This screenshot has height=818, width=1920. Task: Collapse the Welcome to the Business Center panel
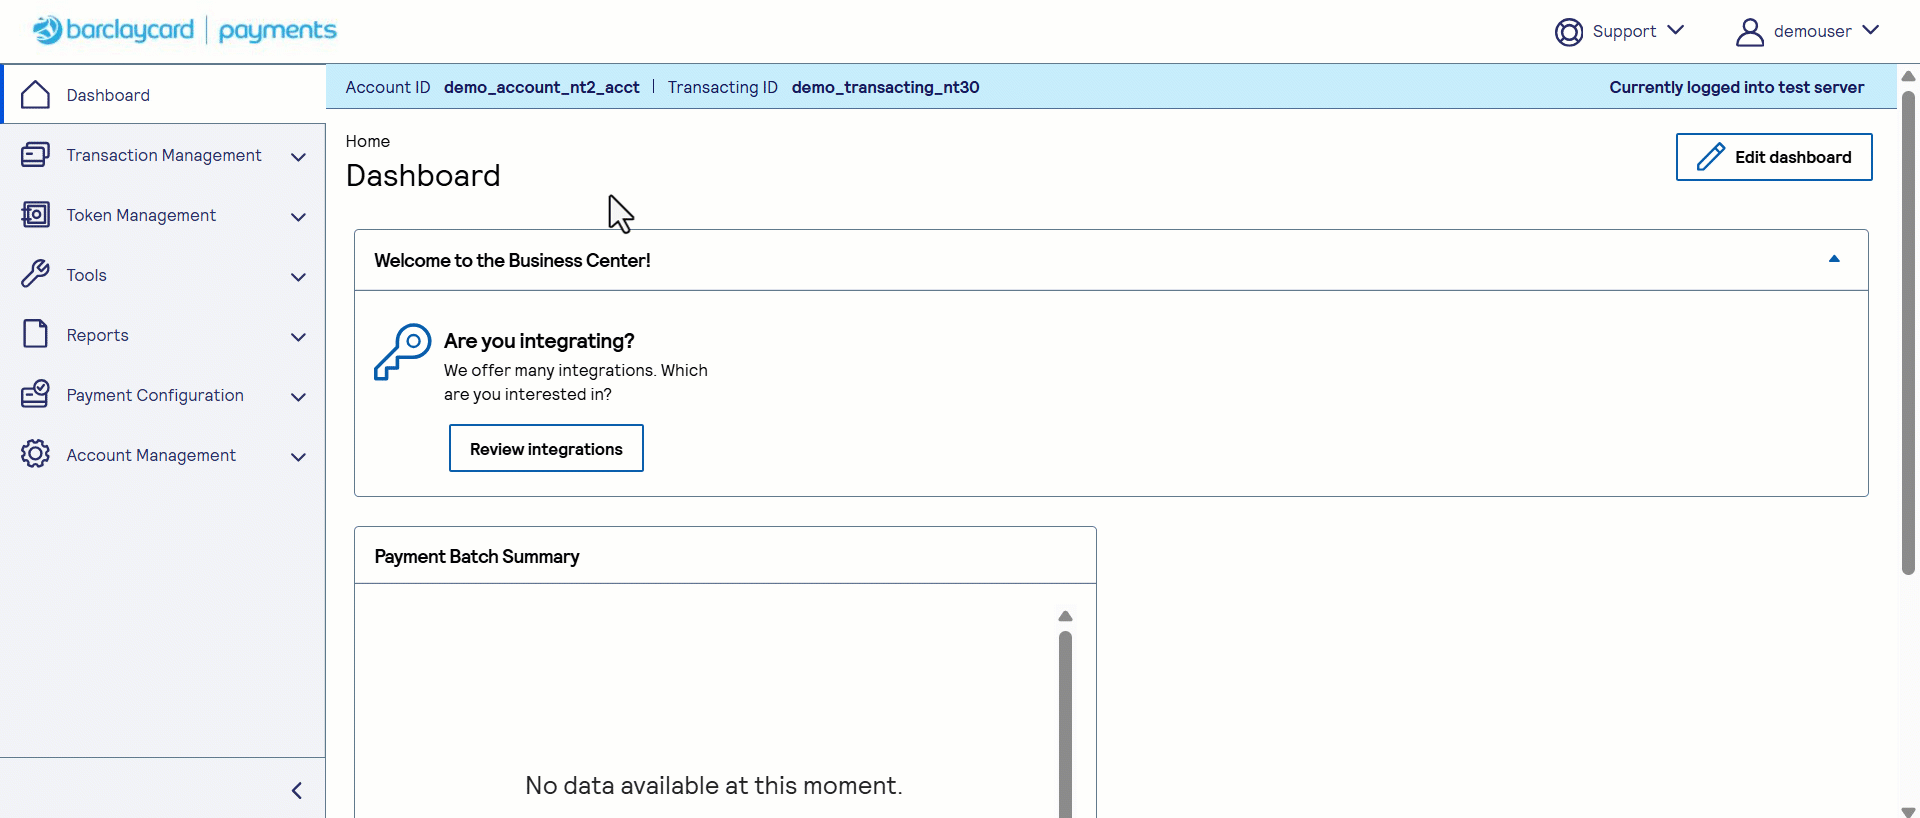pyautogui.click(x=1834, y=260)
